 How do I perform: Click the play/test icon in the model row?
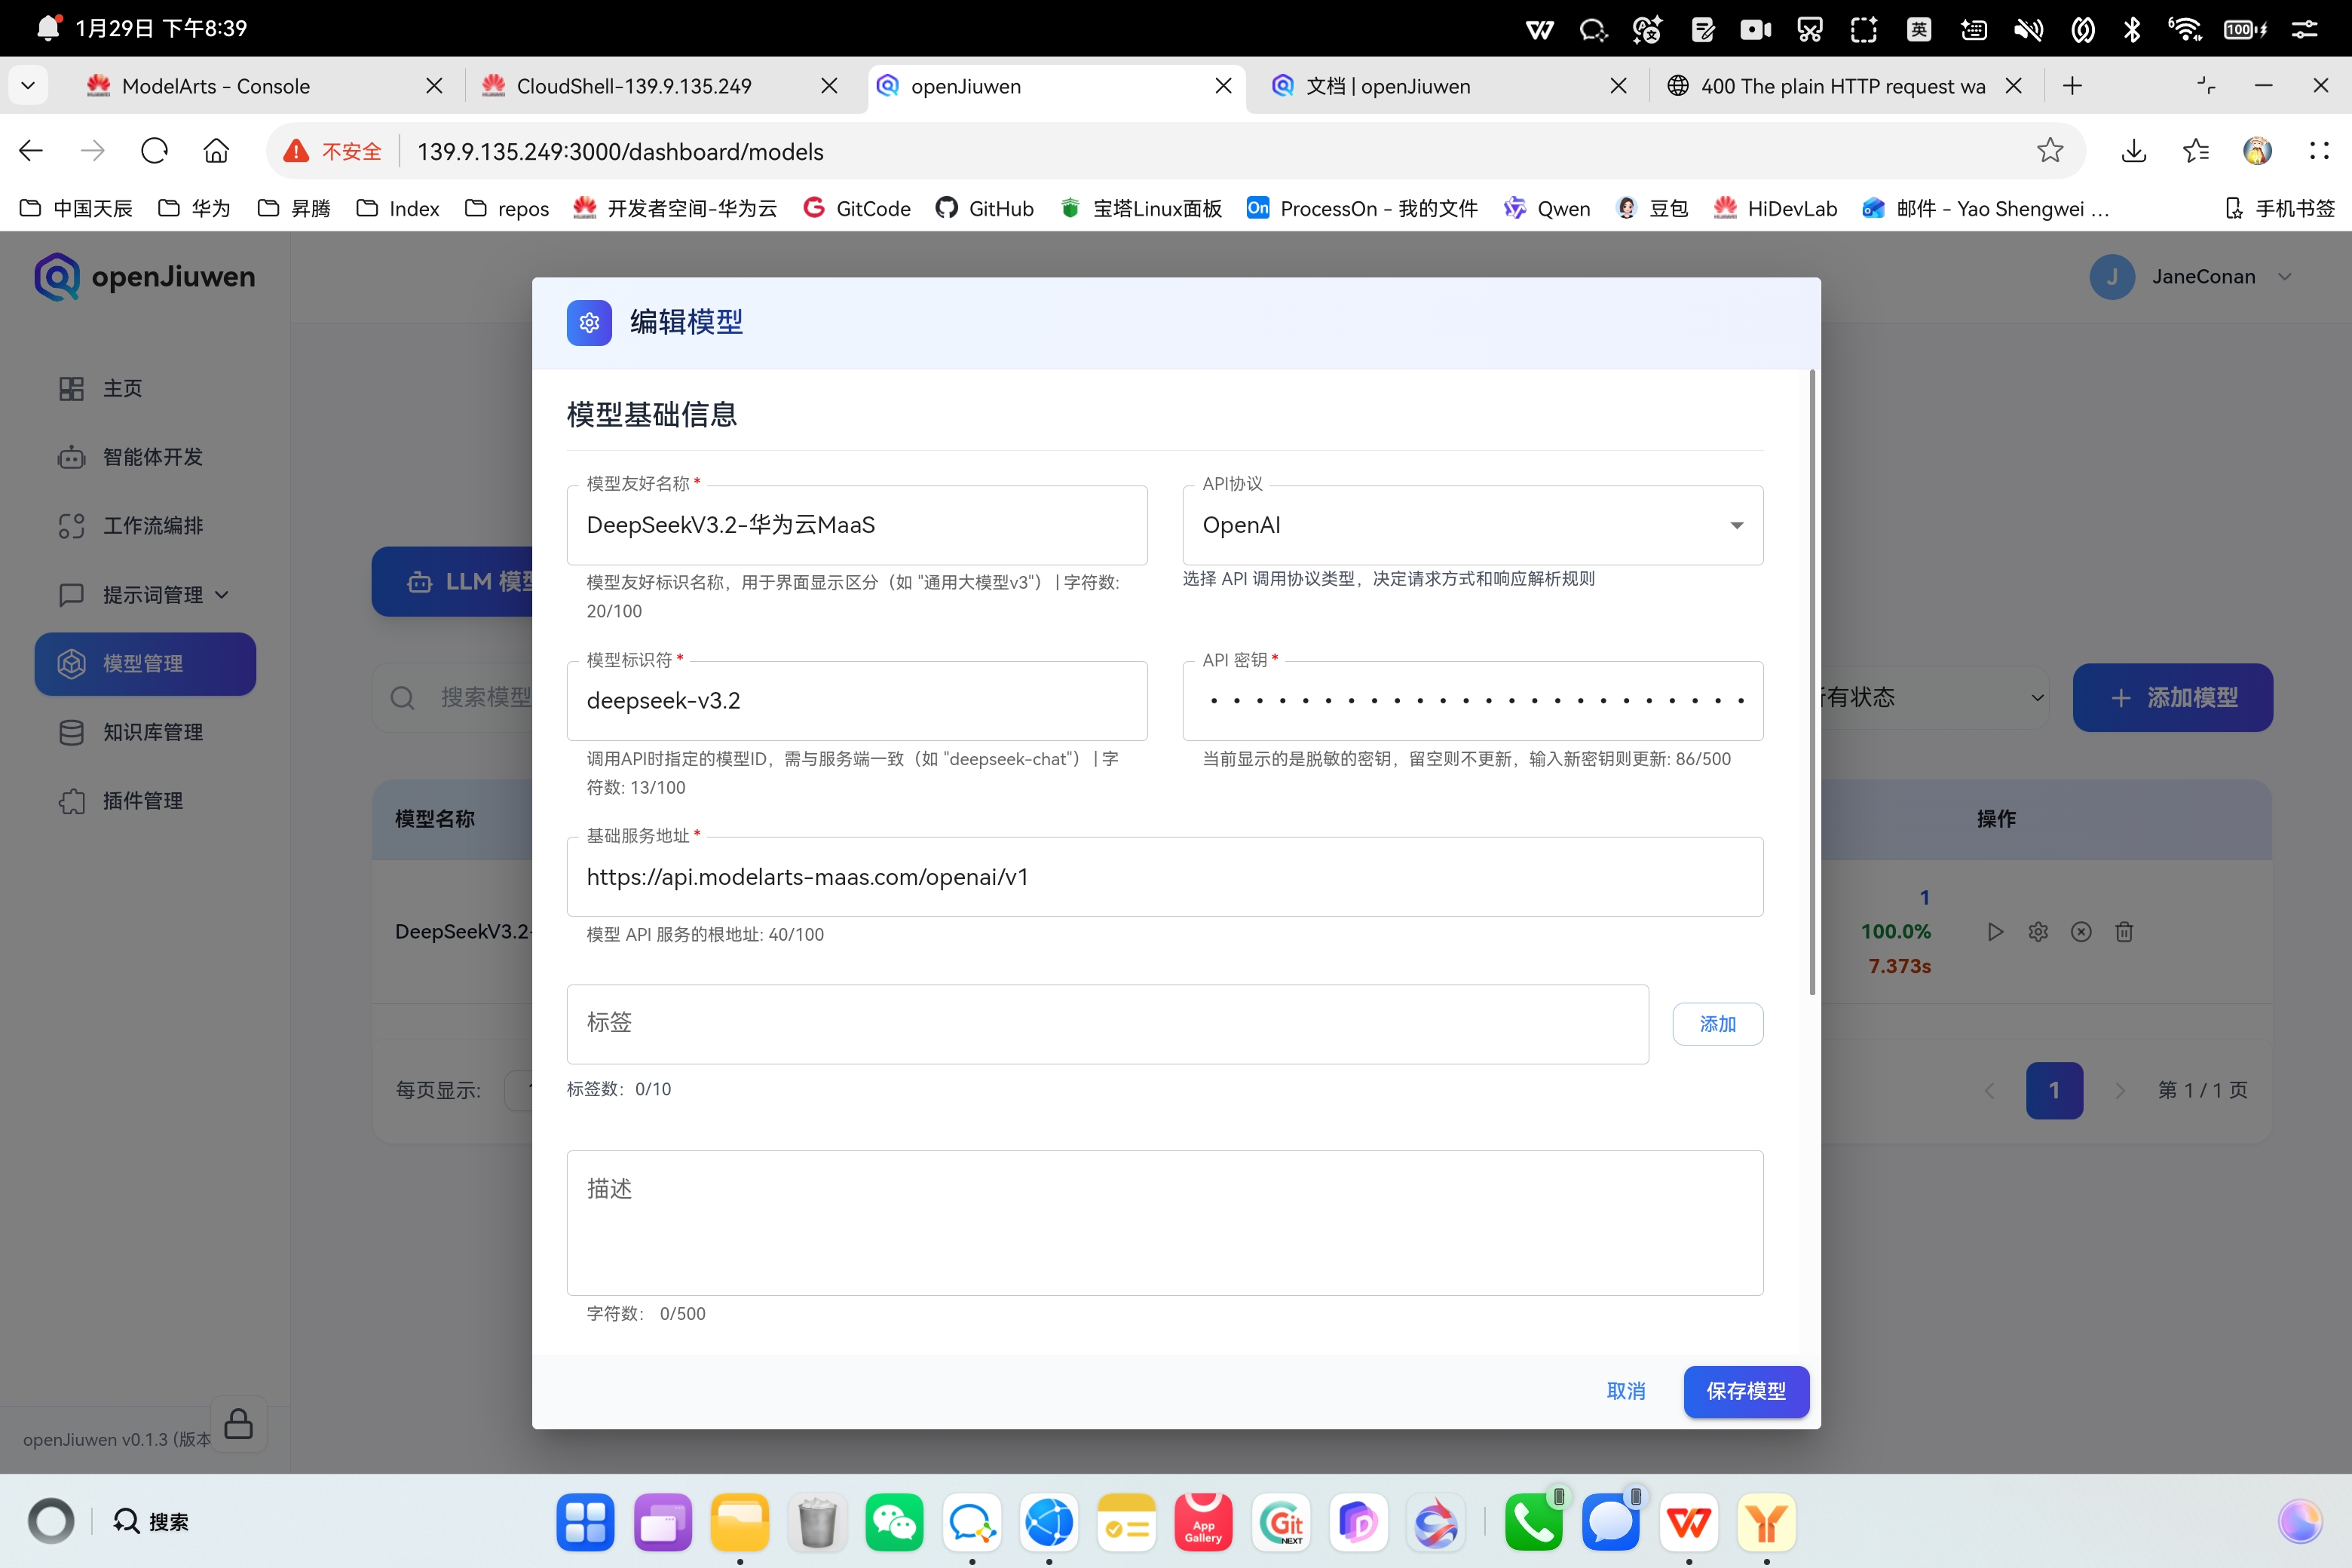(x=1995, y=932)
